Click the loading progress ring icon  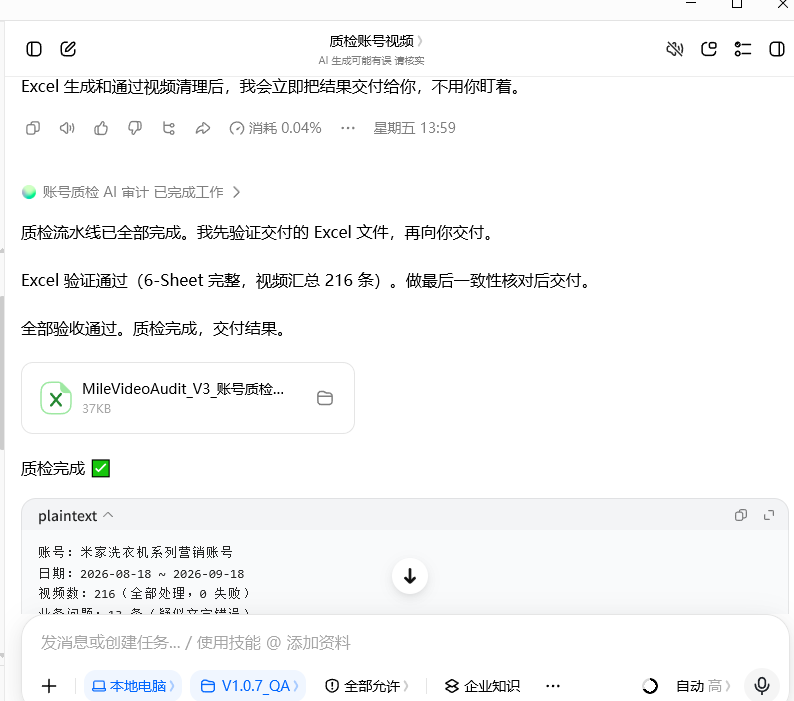[x=650, y=686]
